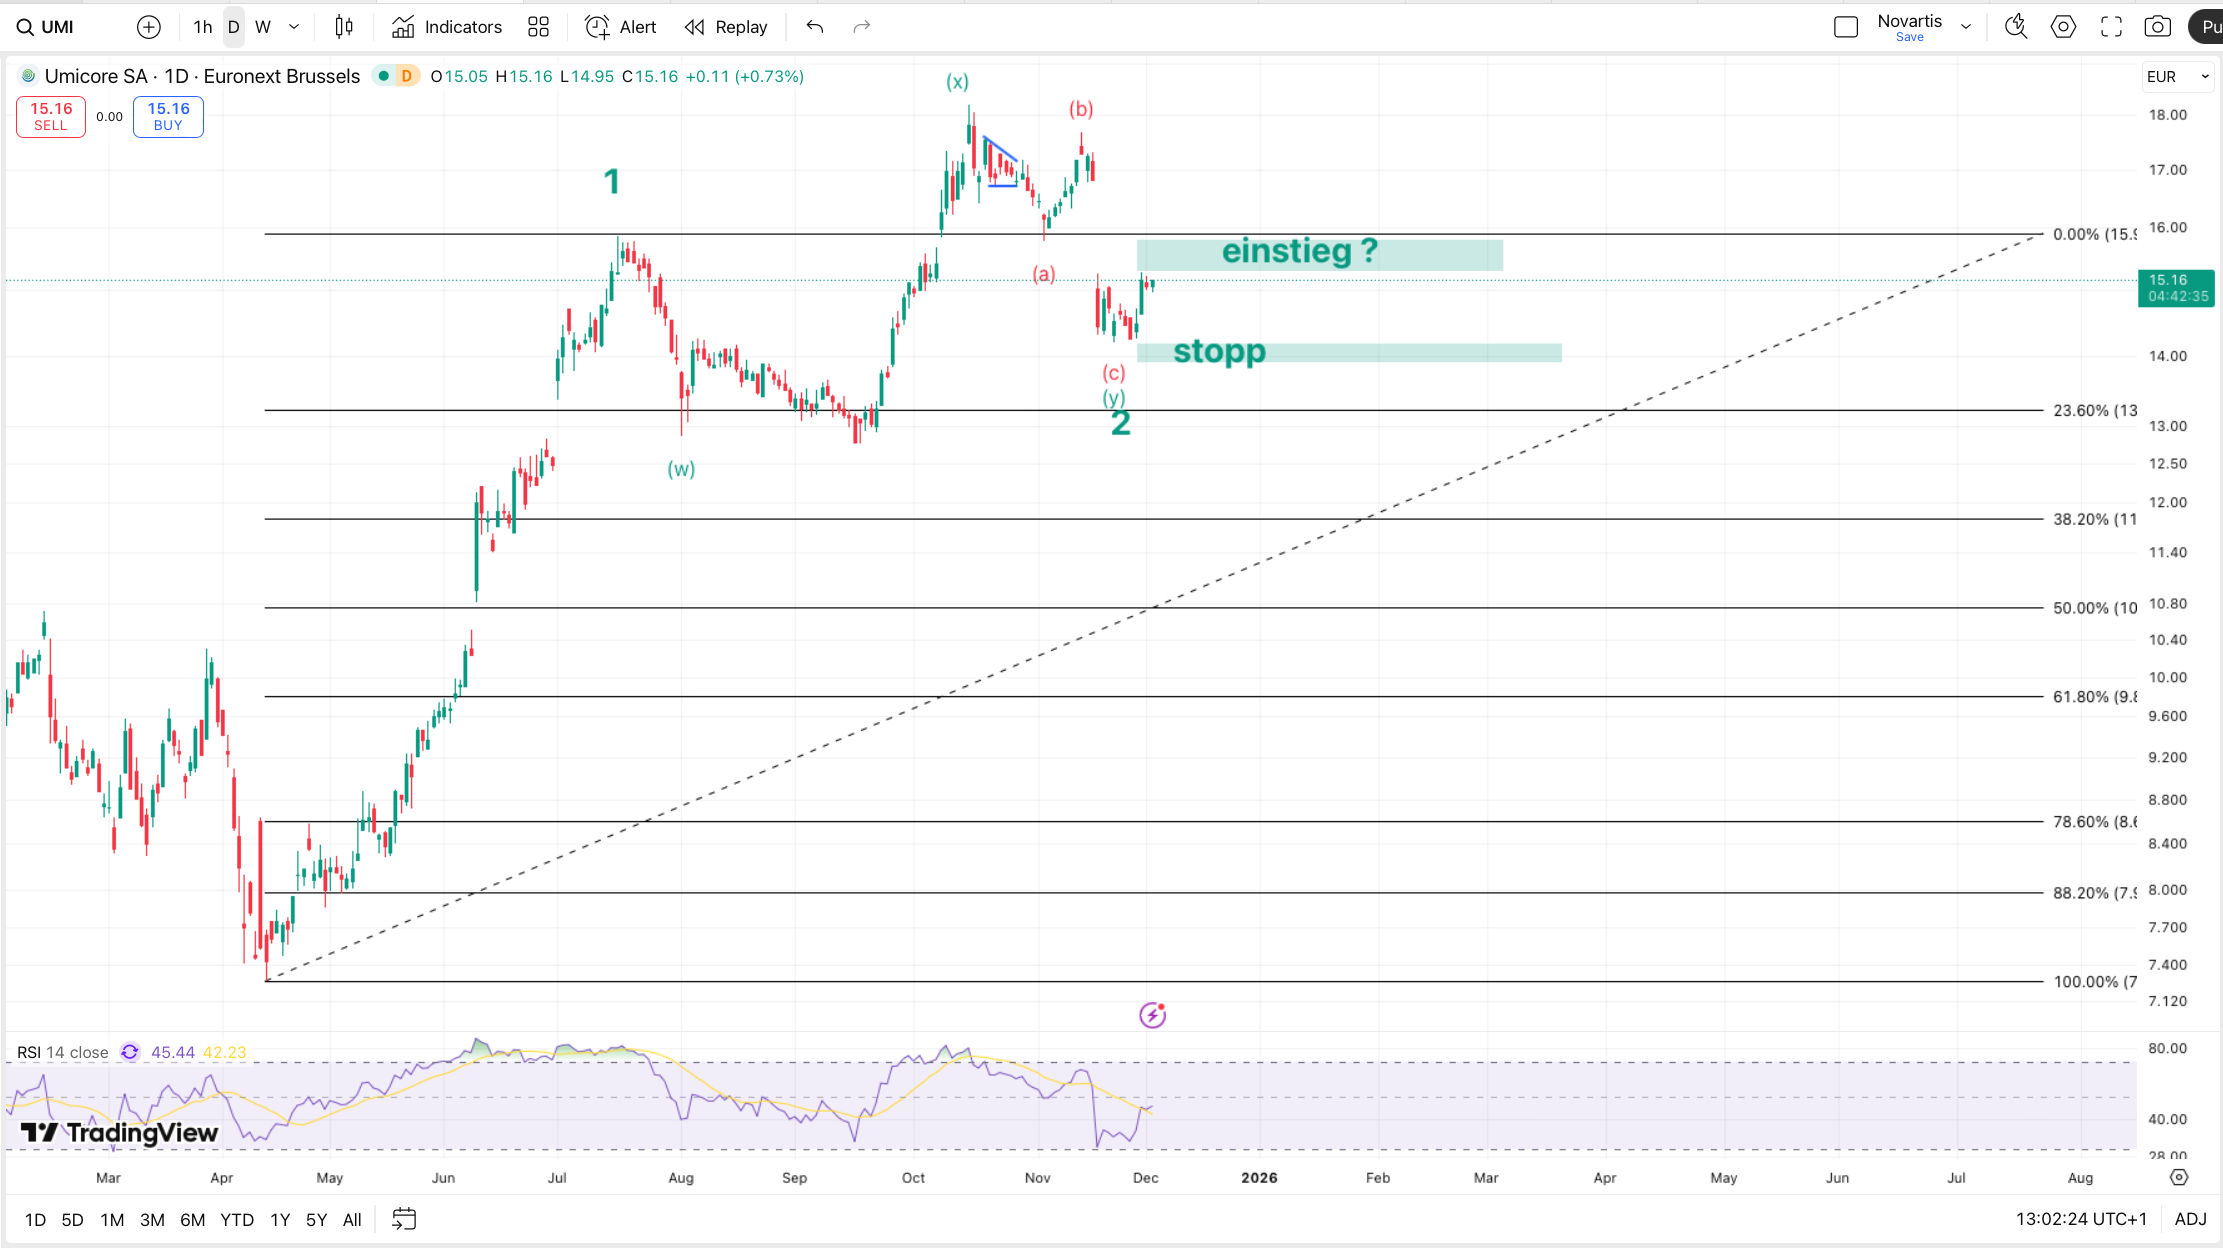Enter fullscreen chart mode
2223x1248 pixels.
(2110, 27)
